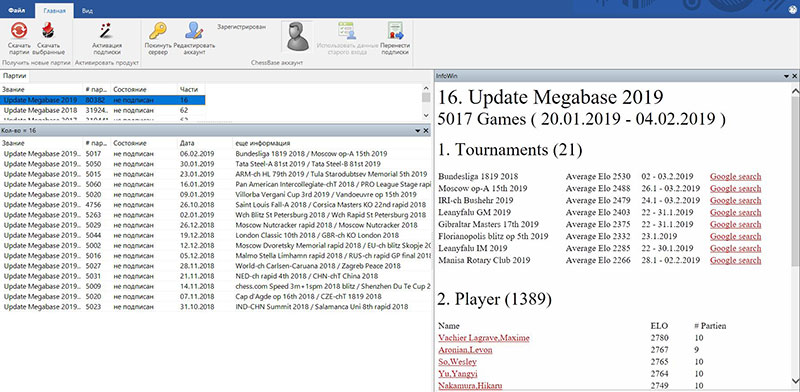The height and width of the screenshot is (392, 800).
Task: Select the part row dated 06.02.2019
Action: pyautogui.click(x=216, y=154)
